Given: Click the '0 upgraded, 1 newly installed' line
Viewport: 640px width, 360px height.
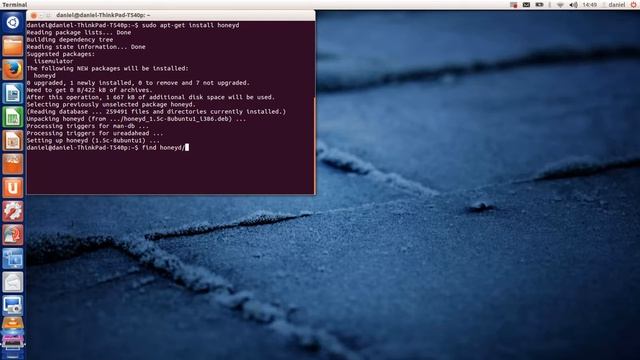Looking at the screenshot, I should (138, 83).
